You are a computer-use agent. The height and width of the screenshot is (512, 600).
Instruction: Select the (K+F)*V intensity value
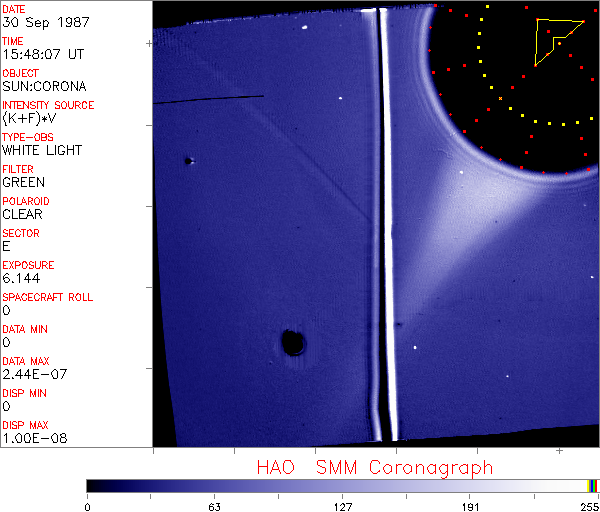(29, 118)
